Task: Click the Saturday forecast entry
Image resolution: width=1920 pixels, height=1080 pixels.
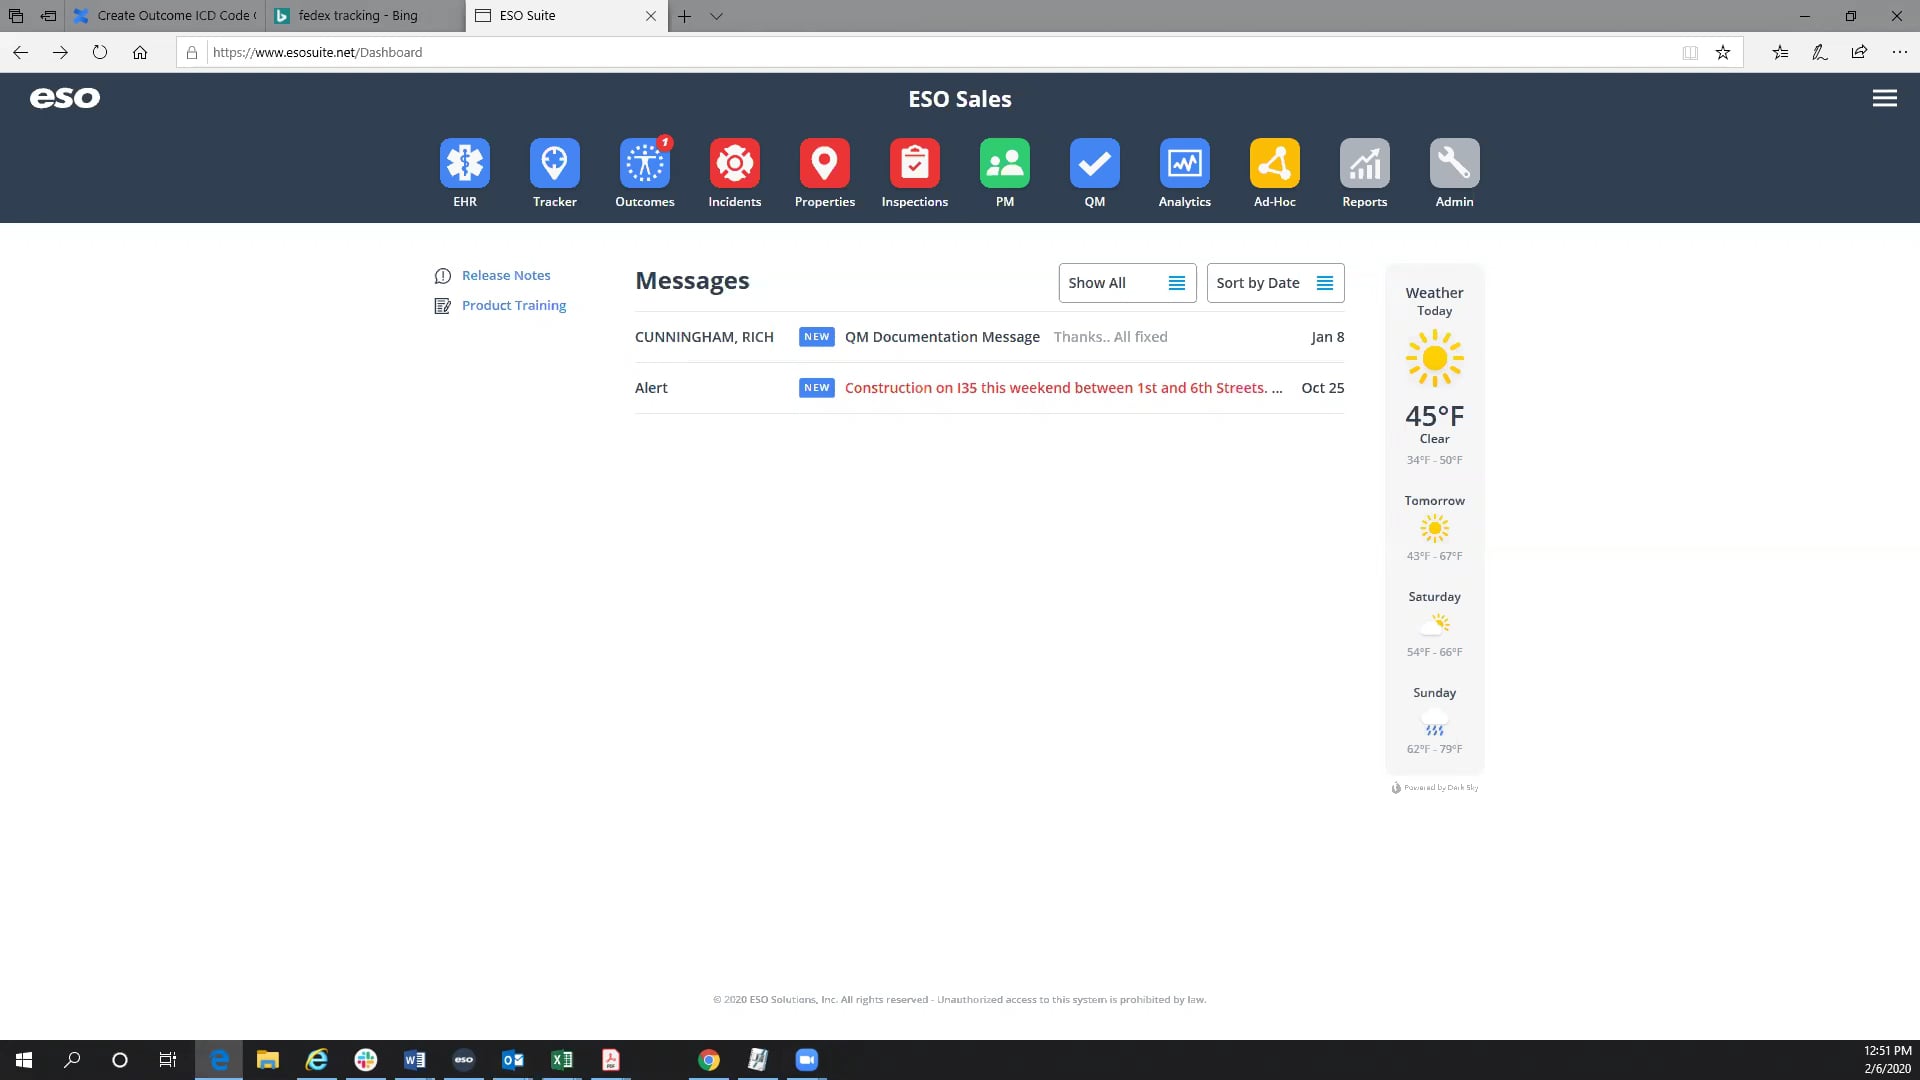Action: (1435, 624)
